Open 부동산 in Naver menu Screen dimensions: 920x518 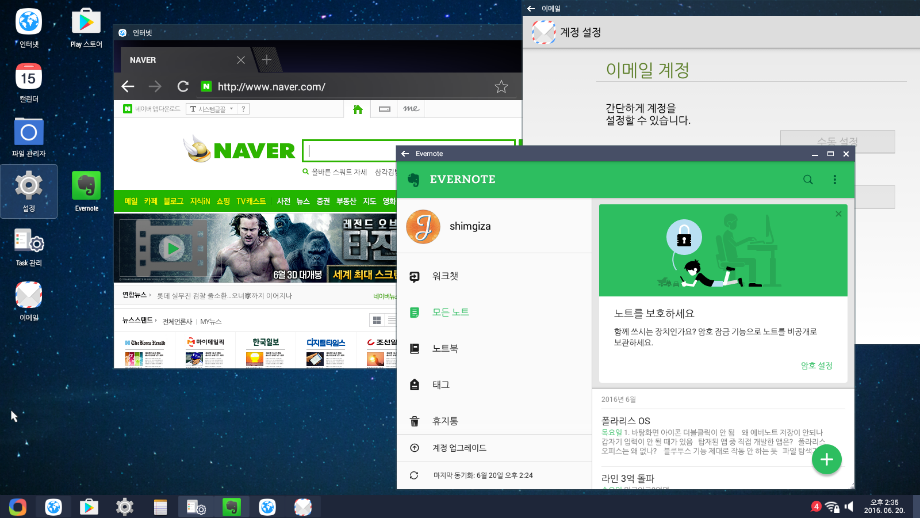pos(346,201)
